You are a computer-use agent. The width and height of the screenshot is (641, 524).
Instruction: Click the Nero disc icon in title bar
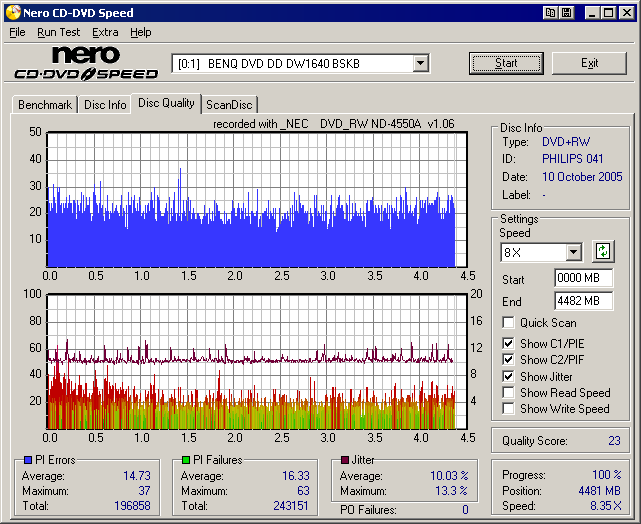(11, 12)
